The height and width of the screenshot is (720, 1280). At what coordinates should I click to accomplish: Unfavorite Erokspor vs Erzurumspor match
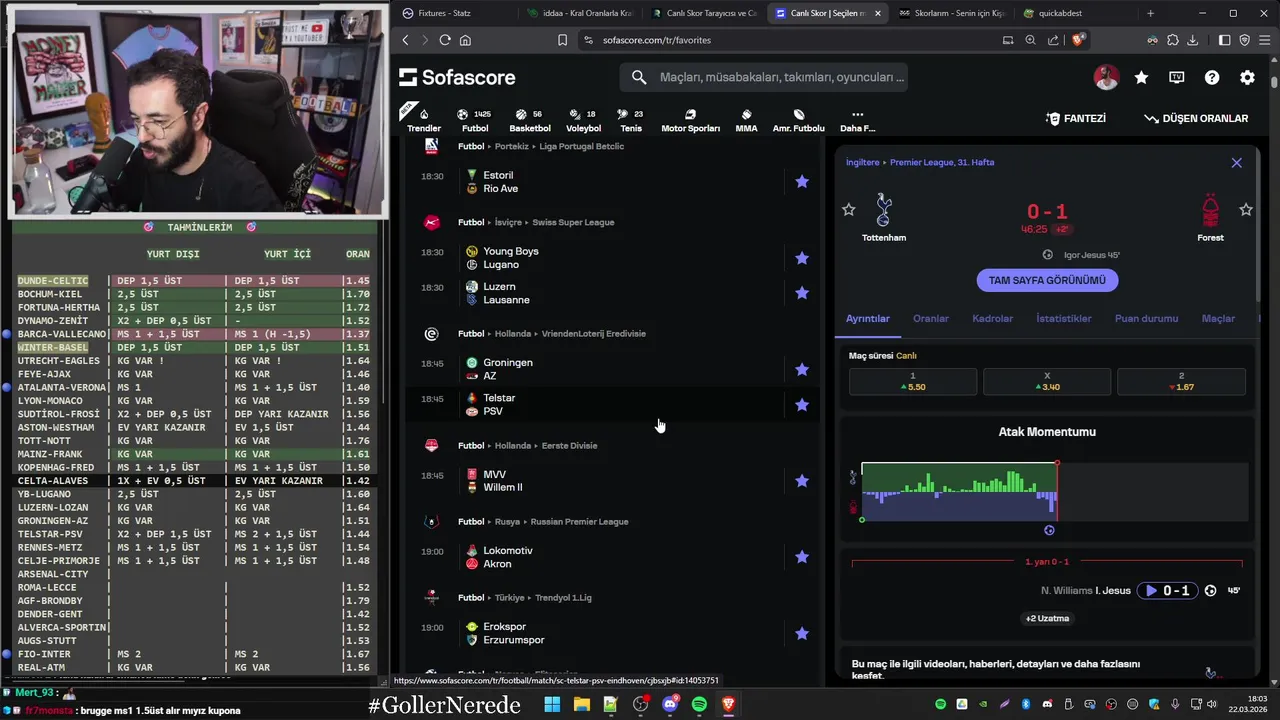click(802, 633)
